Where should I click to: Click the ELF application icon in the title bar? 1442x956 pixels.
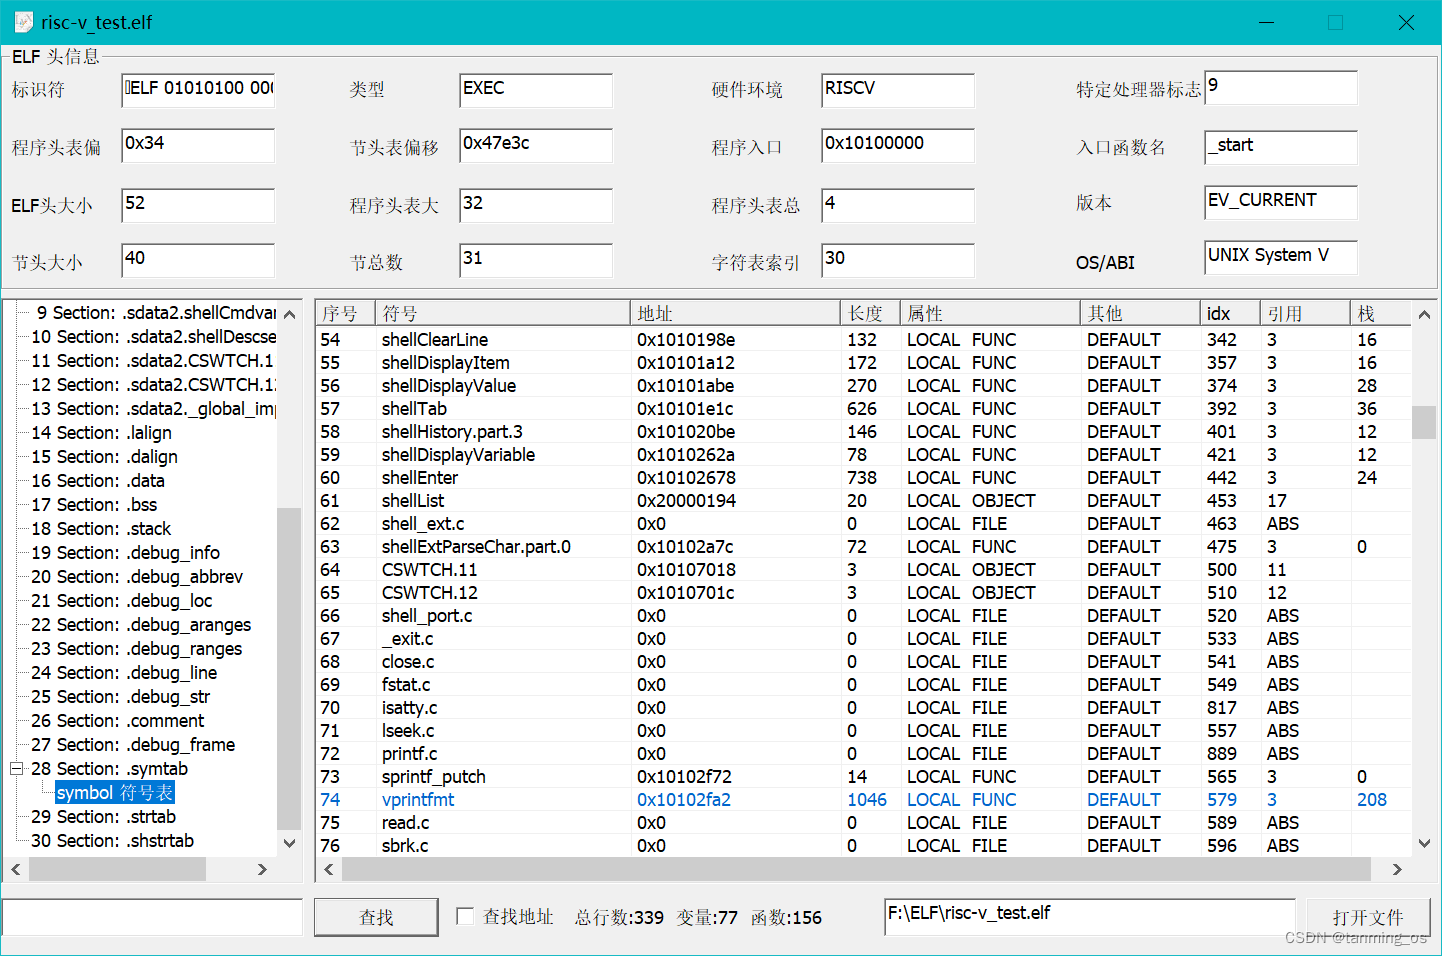[25, 21]
